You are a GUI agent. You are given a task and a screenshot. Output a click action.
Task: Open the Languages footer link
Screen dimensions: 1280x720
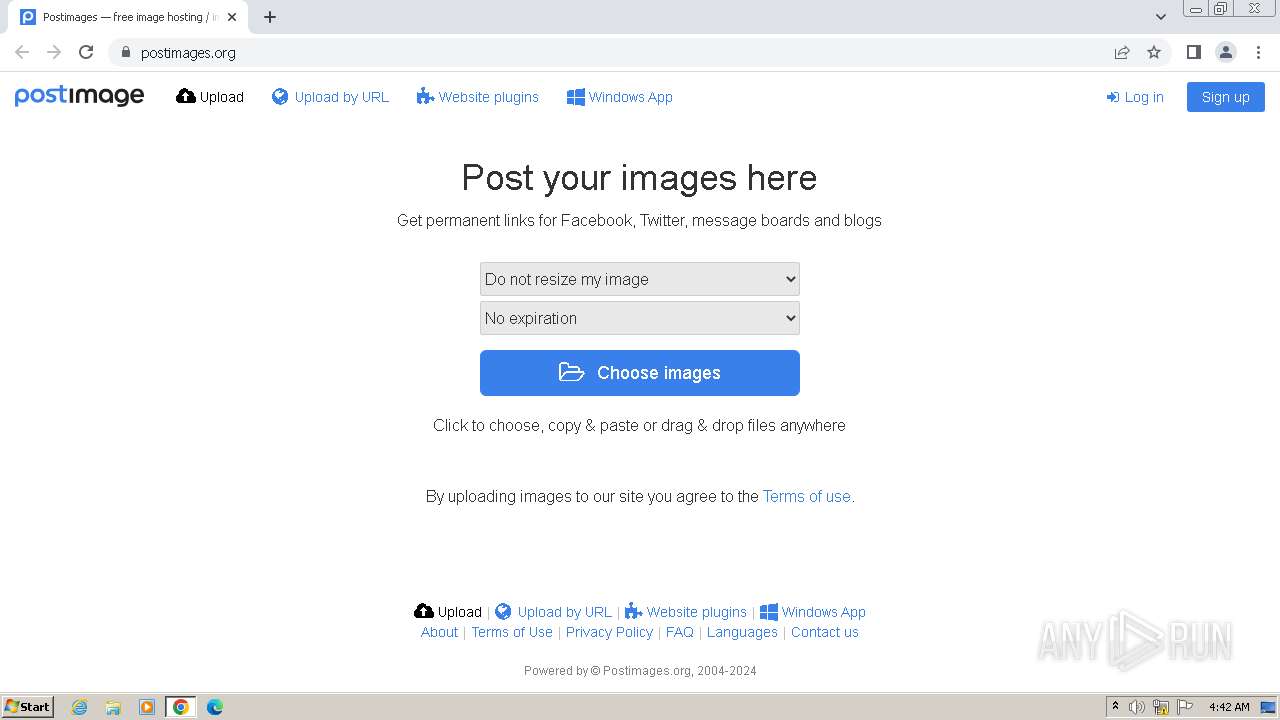pyautogui.click(x=742, y=632)
